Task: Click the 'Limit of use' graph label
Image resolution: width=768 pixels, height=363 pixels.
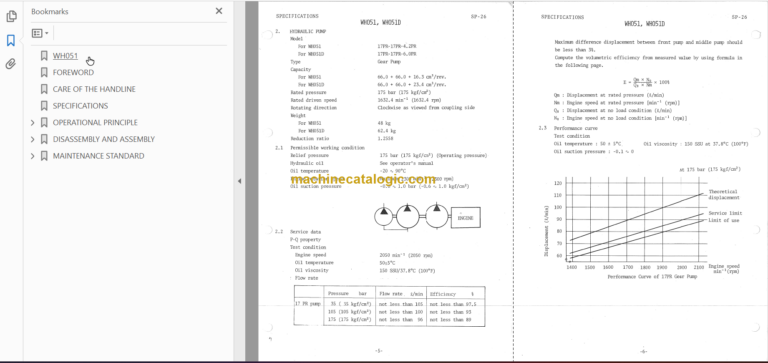Action: (723, 220)
